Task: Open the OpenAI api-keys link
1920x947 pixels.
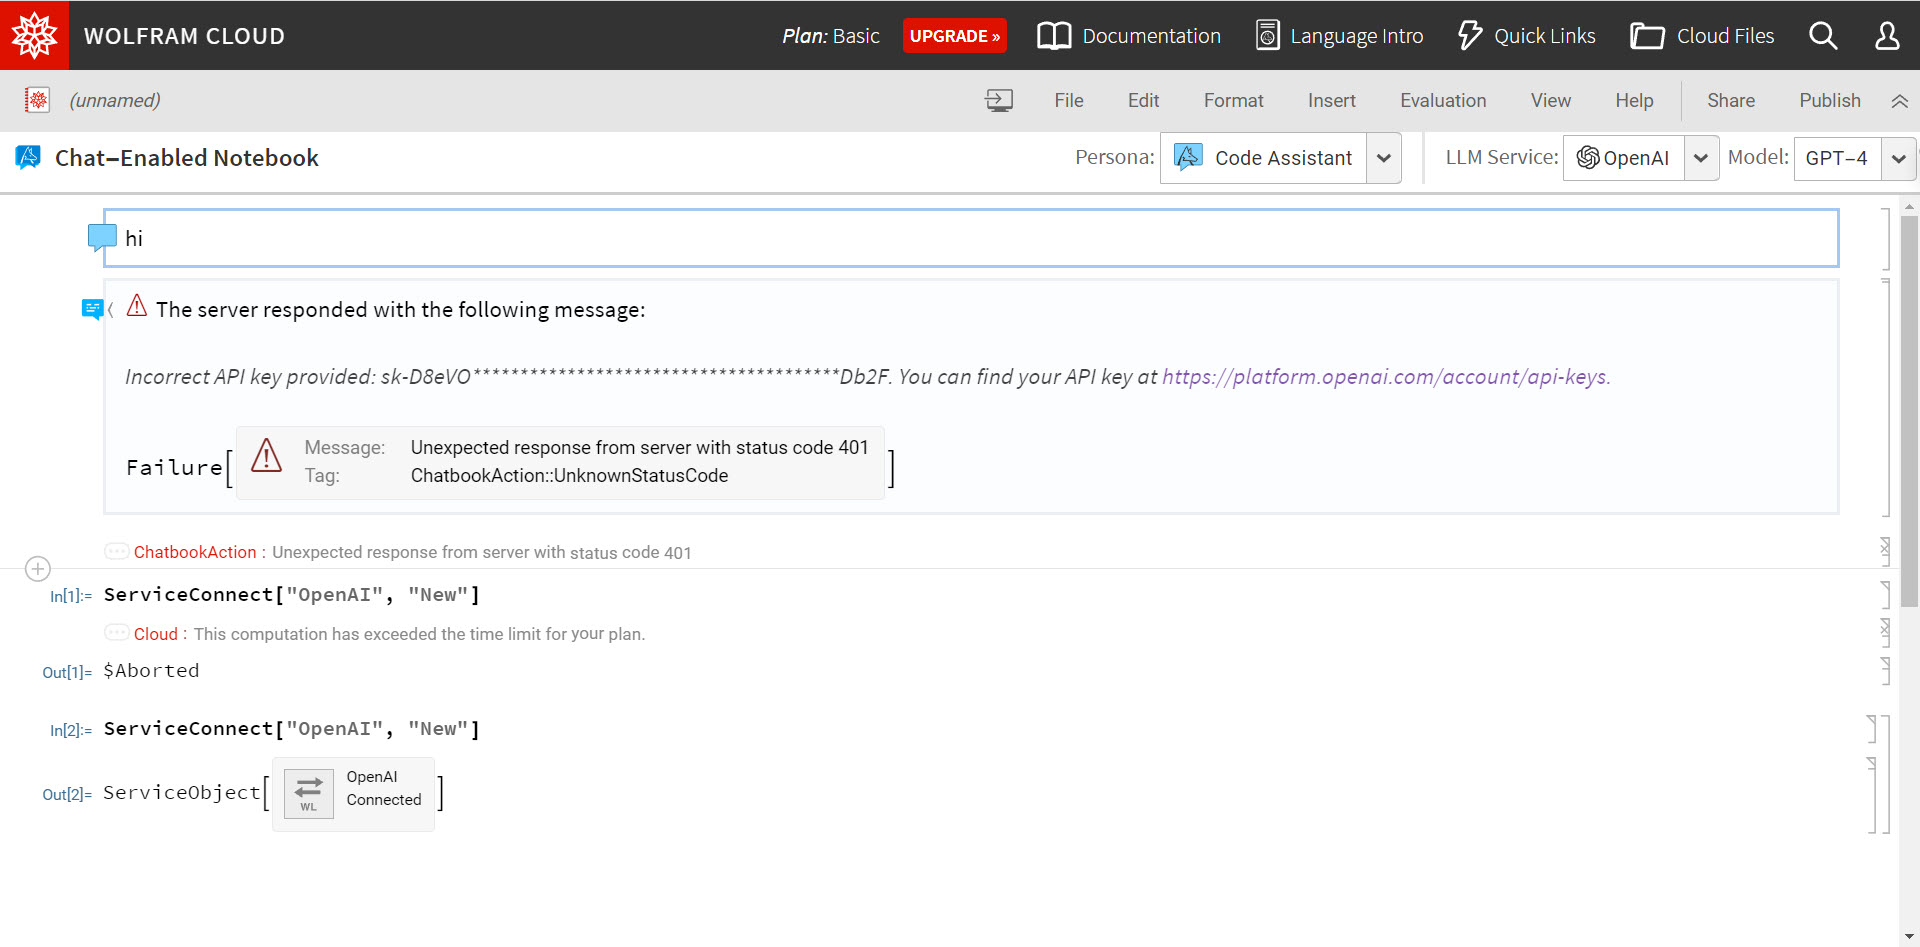Action: (x=1386, y=377)
